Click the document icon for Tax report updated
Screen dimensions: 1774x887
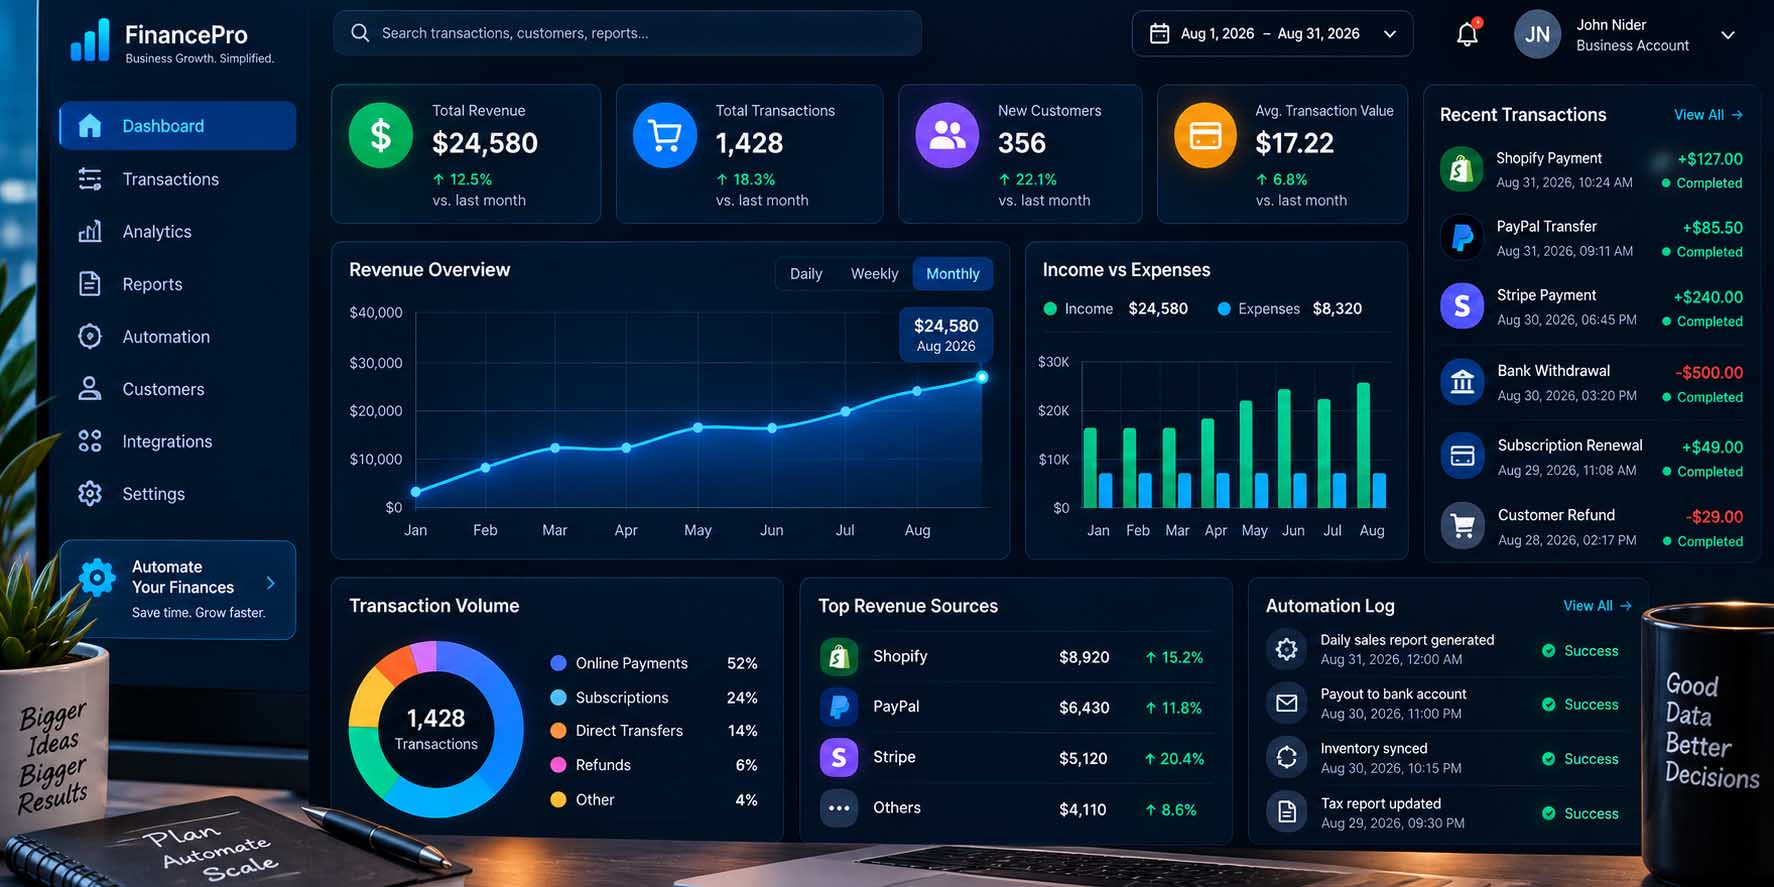coord(1287,812)
